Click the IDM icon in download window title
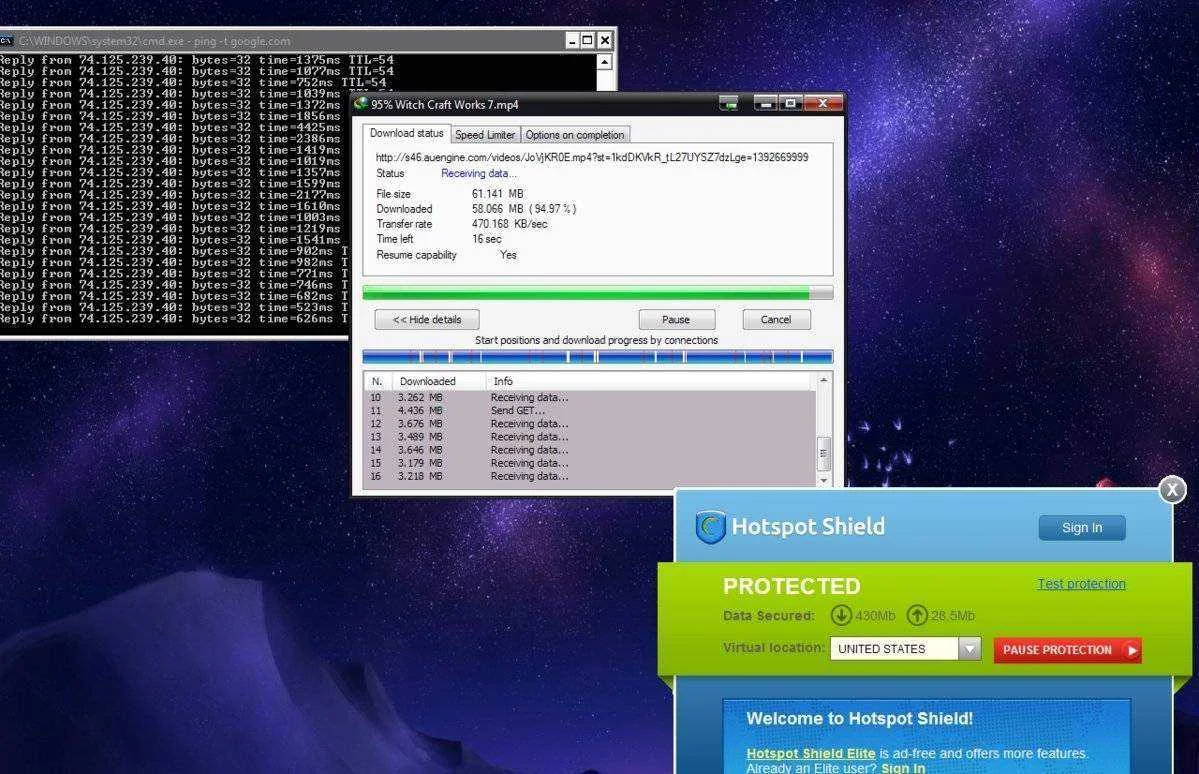The image size is (1199, 774). click(362, 103)
